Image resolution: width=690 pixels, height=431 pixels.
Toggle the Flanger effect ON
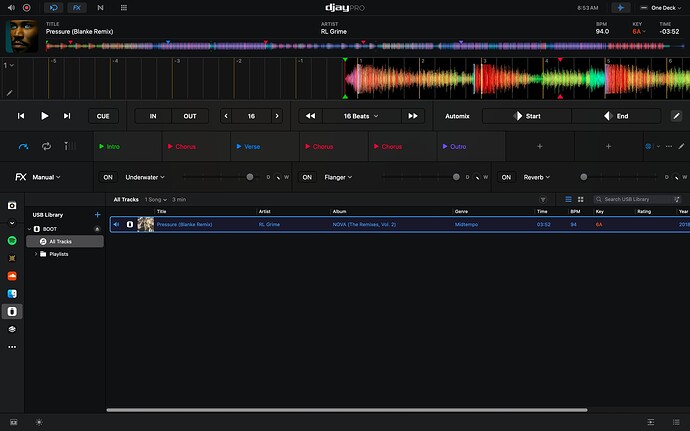[x=307, y=177]
